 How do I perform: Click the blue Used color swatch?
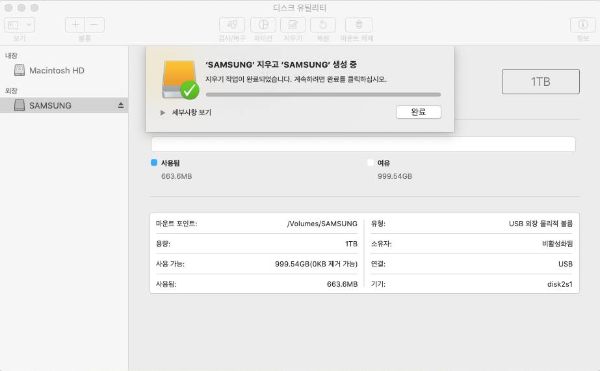click(x=154, y=163)
